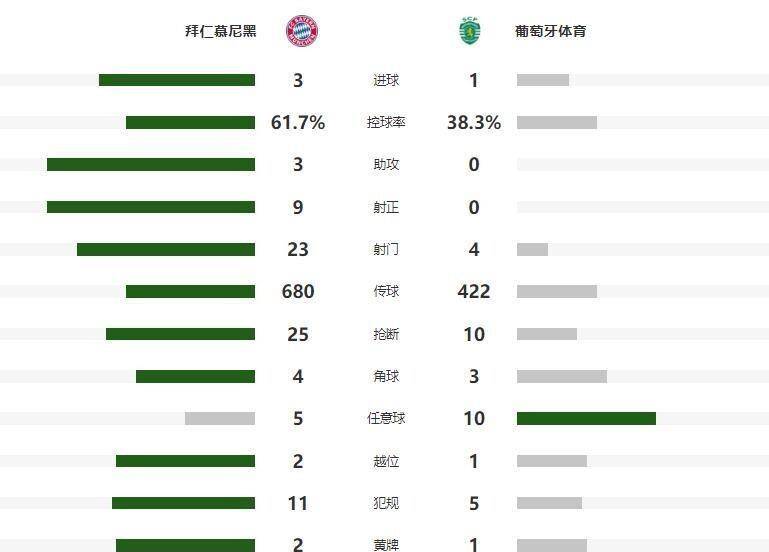Select the 射门 stat label
Image resolution: width=769 pixels, height=552 pixels.
[x=385, y=250]
